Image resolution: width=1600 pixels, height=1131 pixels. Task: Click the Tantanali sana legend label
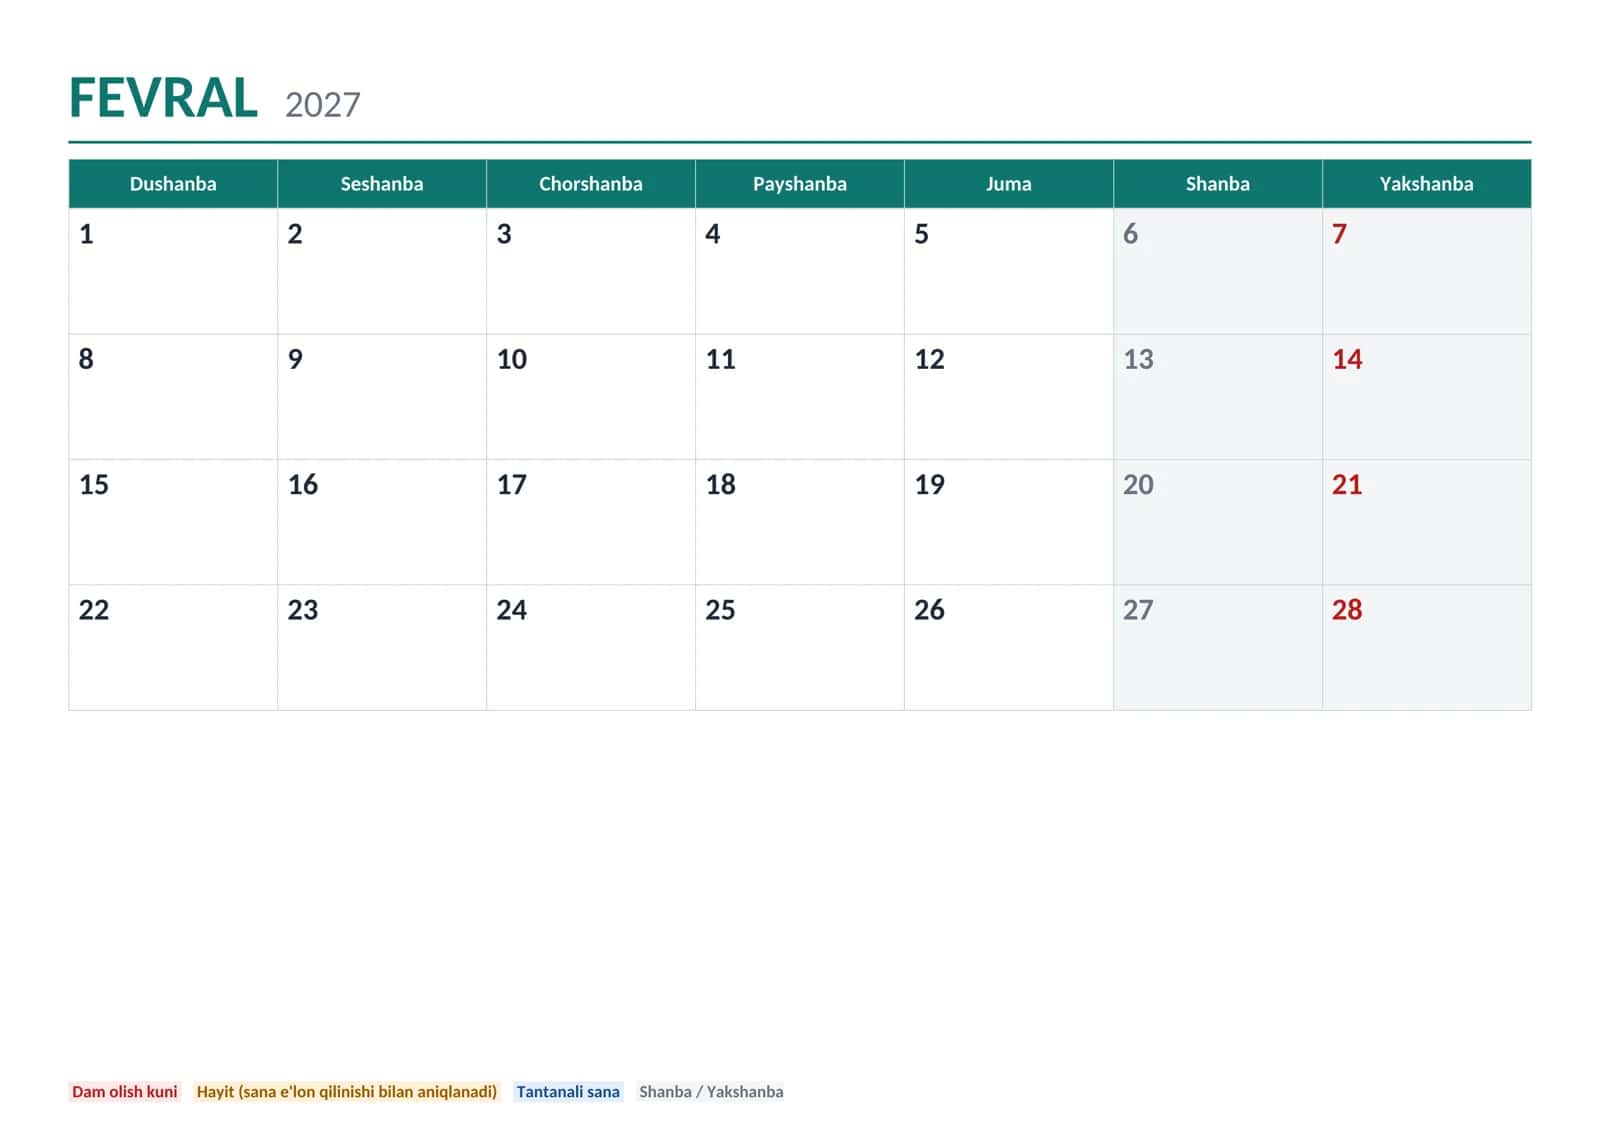click(x=568, y=1092)
